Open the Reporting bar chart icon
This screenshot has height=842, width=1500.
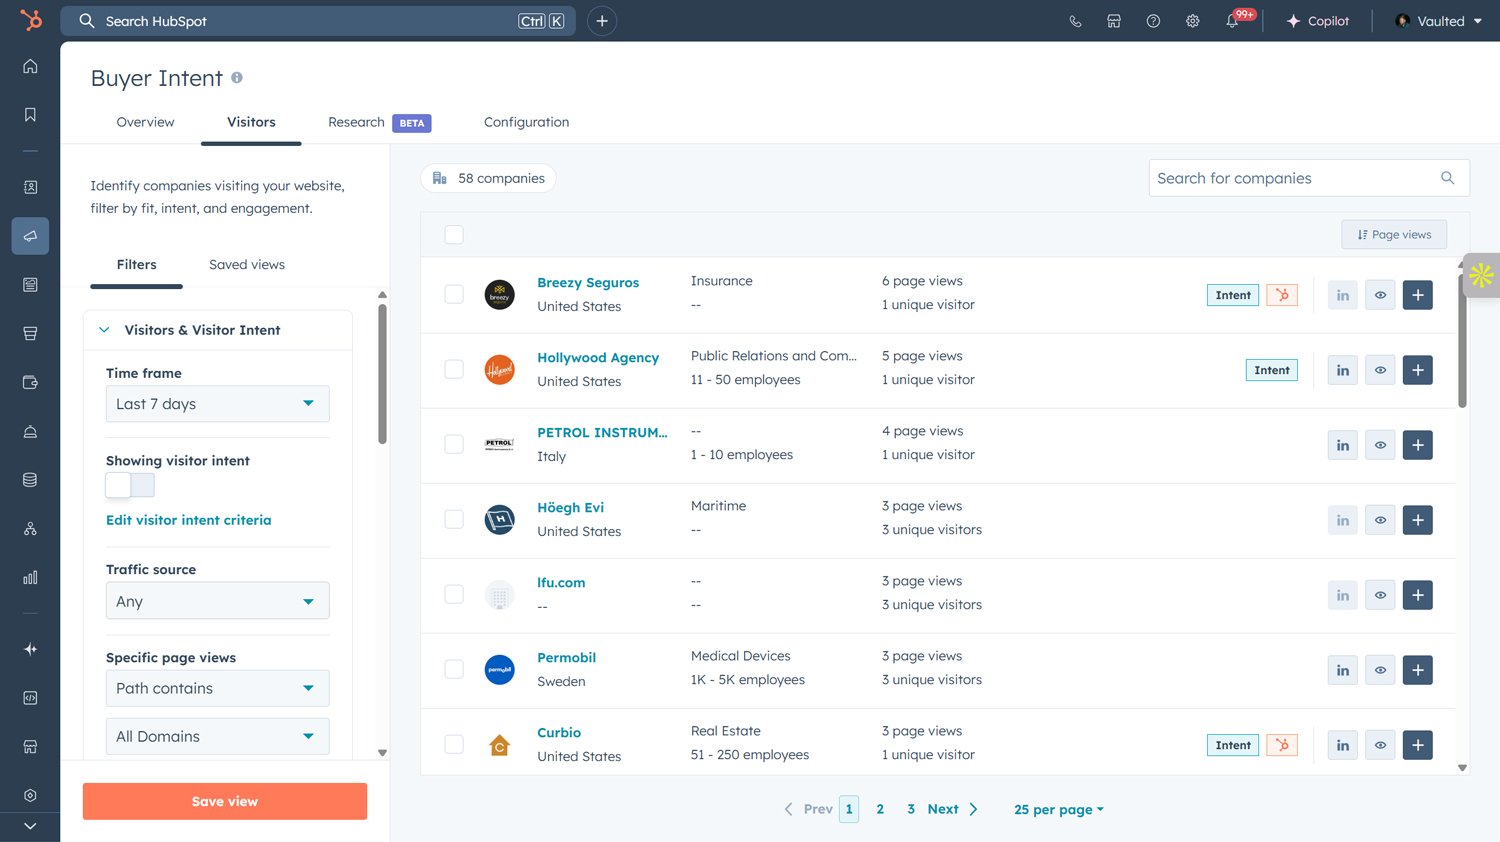(x=30, y=577)
